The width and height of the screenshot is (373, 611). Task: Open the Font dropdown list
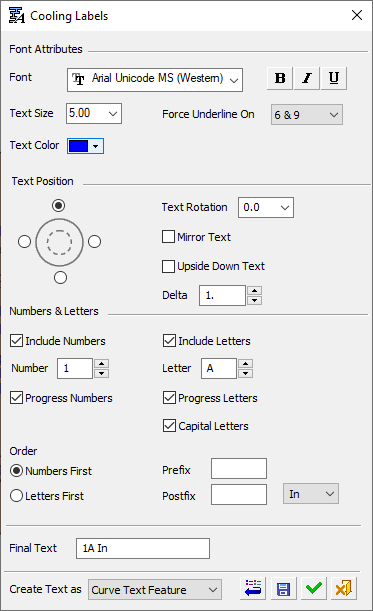point(155,80)
